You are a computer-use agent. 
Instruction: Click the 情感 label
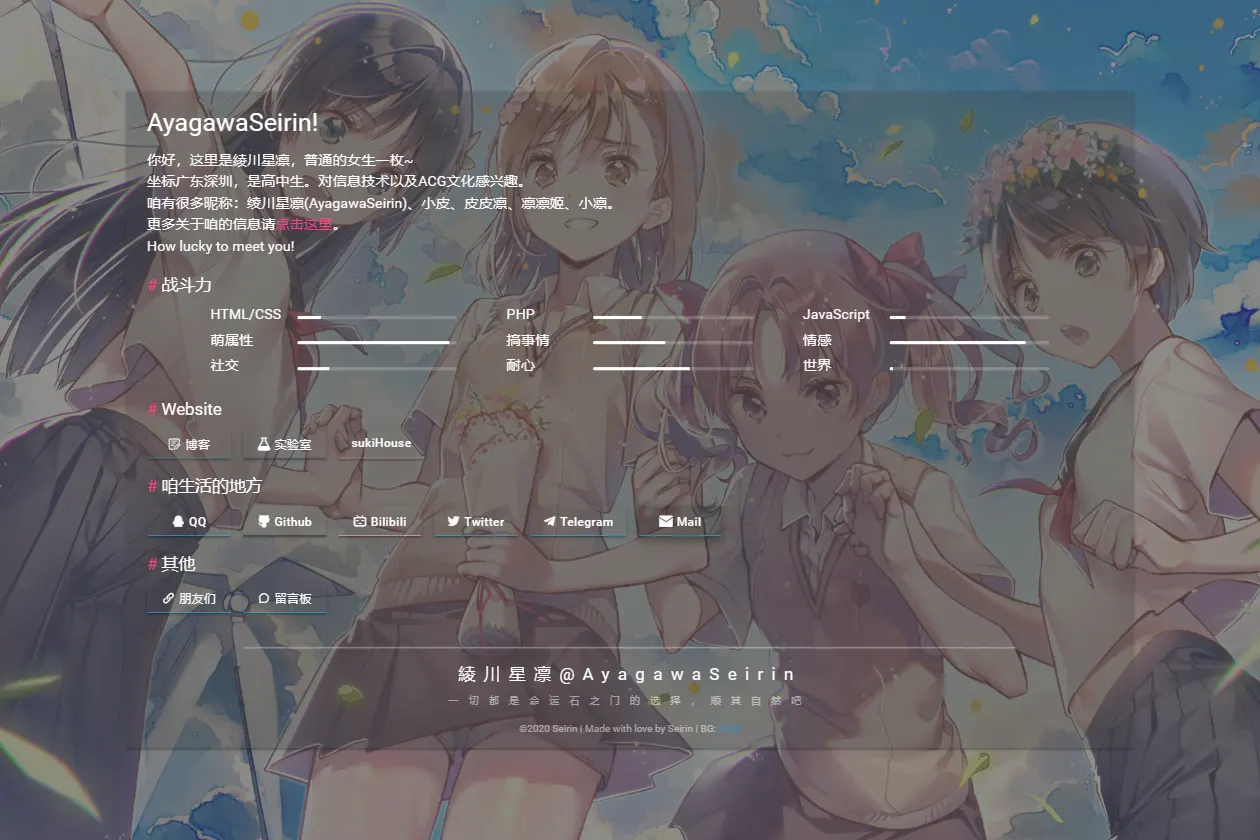pyautogui.click(x=817, y=340)
